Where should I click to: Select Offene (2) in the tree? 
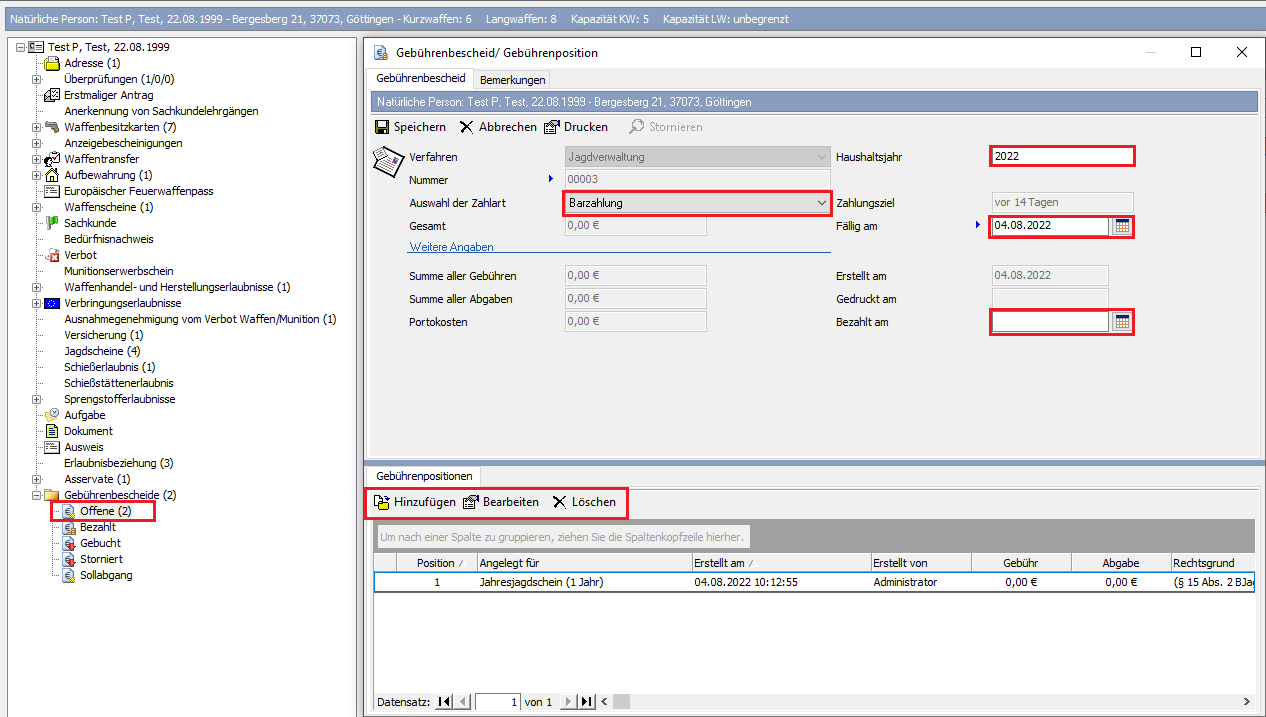[105, 511]
